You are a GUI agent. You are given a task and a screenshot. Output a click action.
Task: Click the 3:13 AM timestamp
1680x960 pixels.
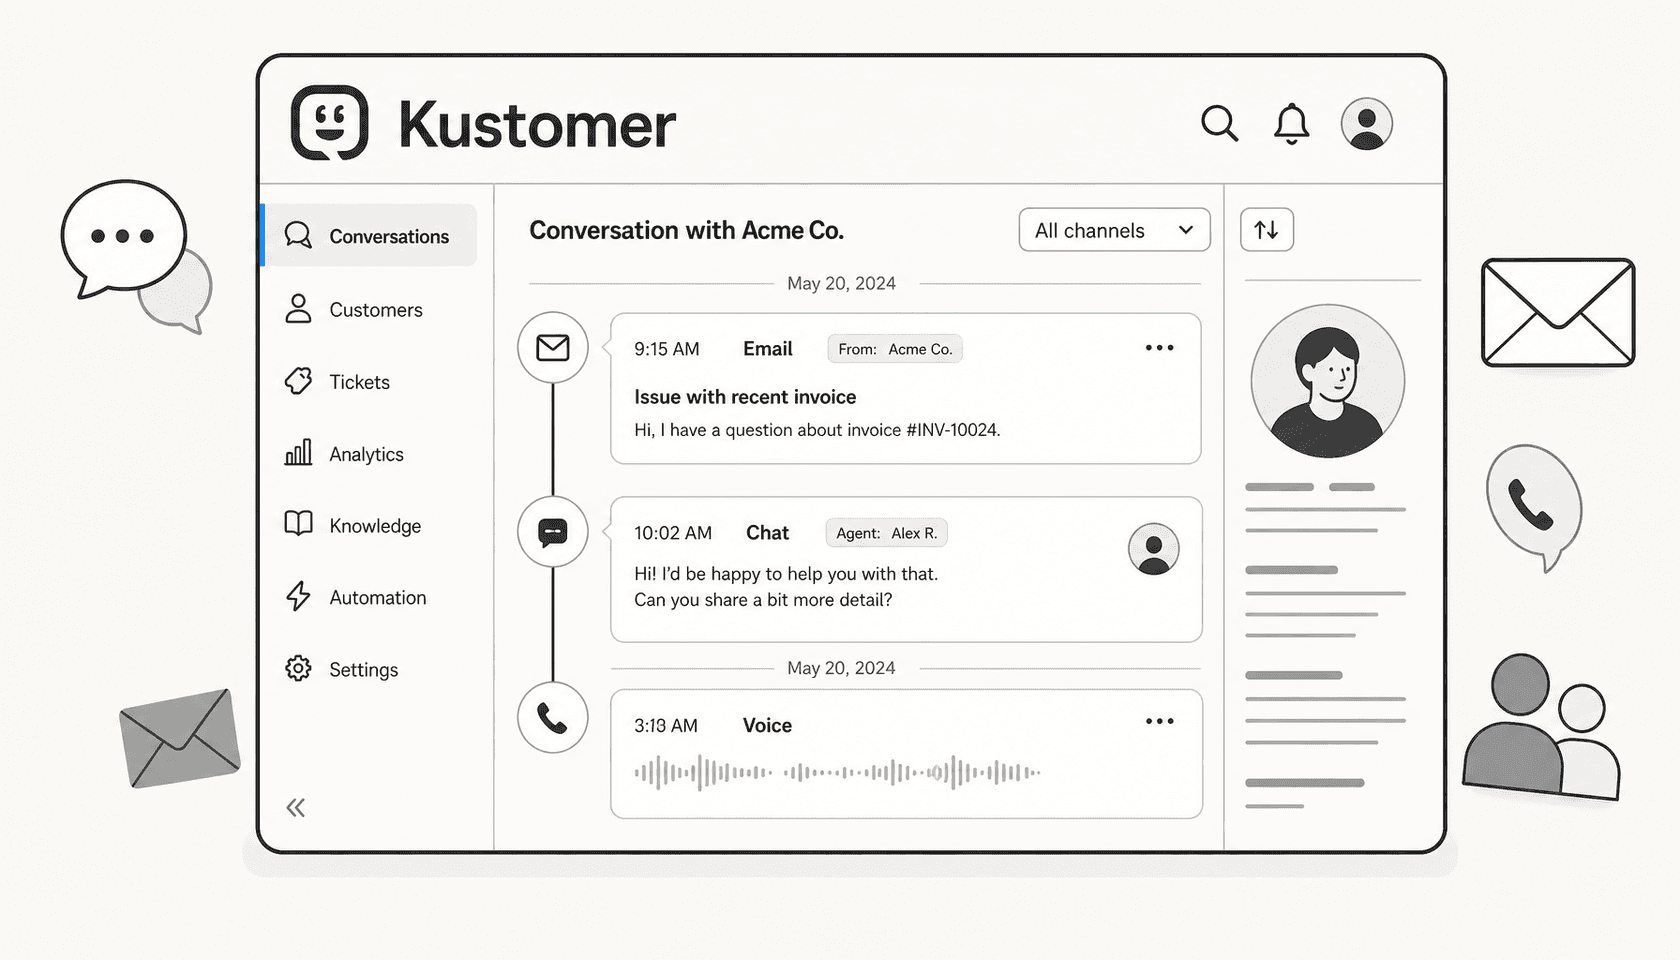[666, 725]
